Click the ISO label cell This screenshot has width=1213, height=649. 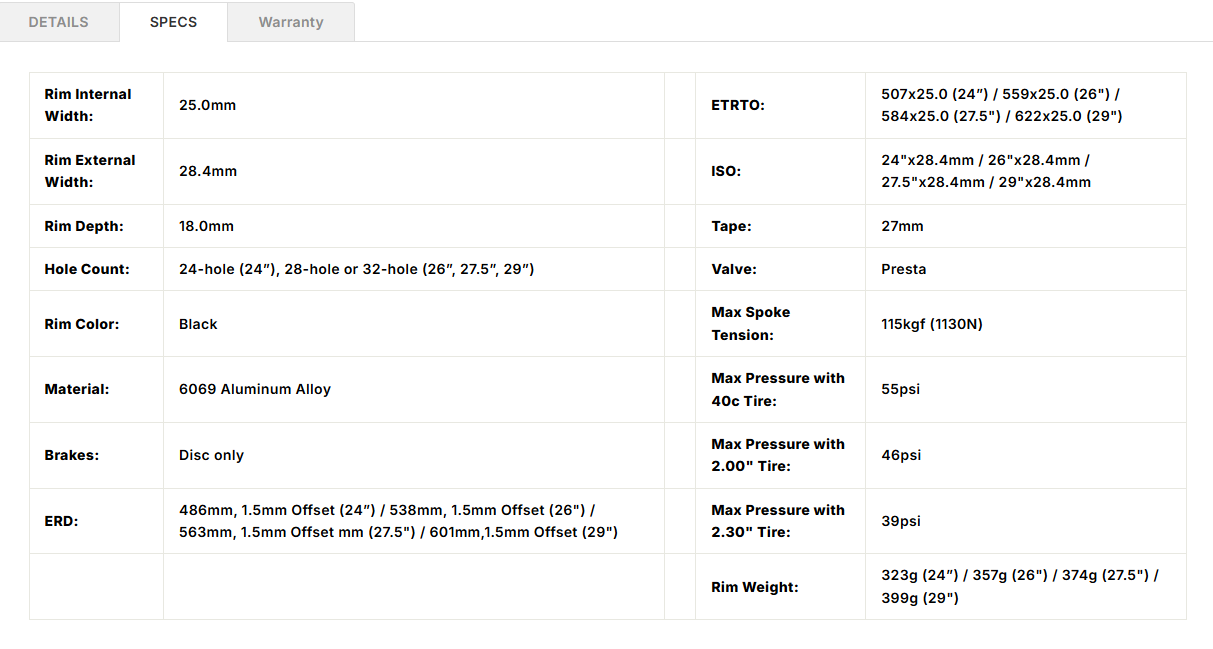point(726,171)
